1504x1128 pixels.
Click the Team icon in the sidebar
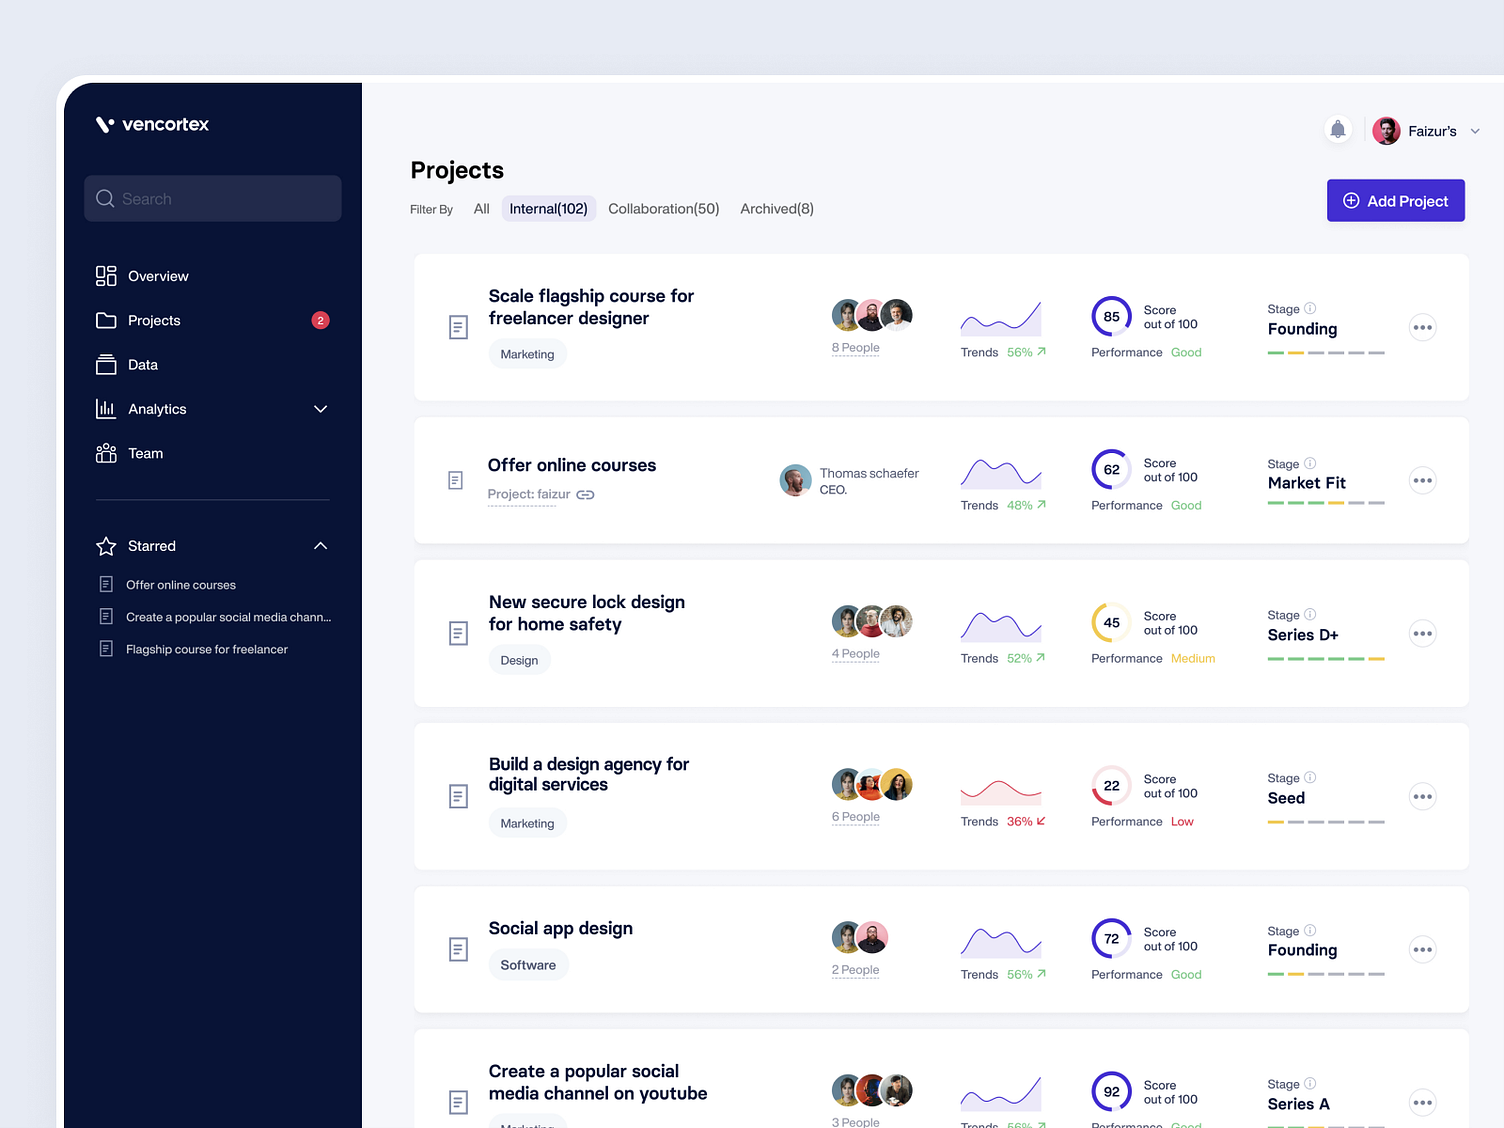(106, 453)
